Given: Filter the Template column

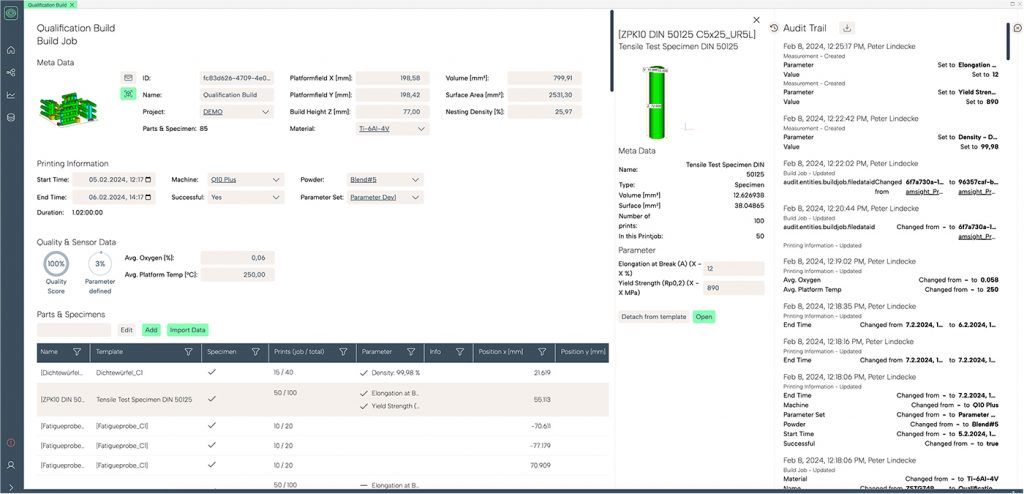Looking at the screenshot, I should point(189,352).
